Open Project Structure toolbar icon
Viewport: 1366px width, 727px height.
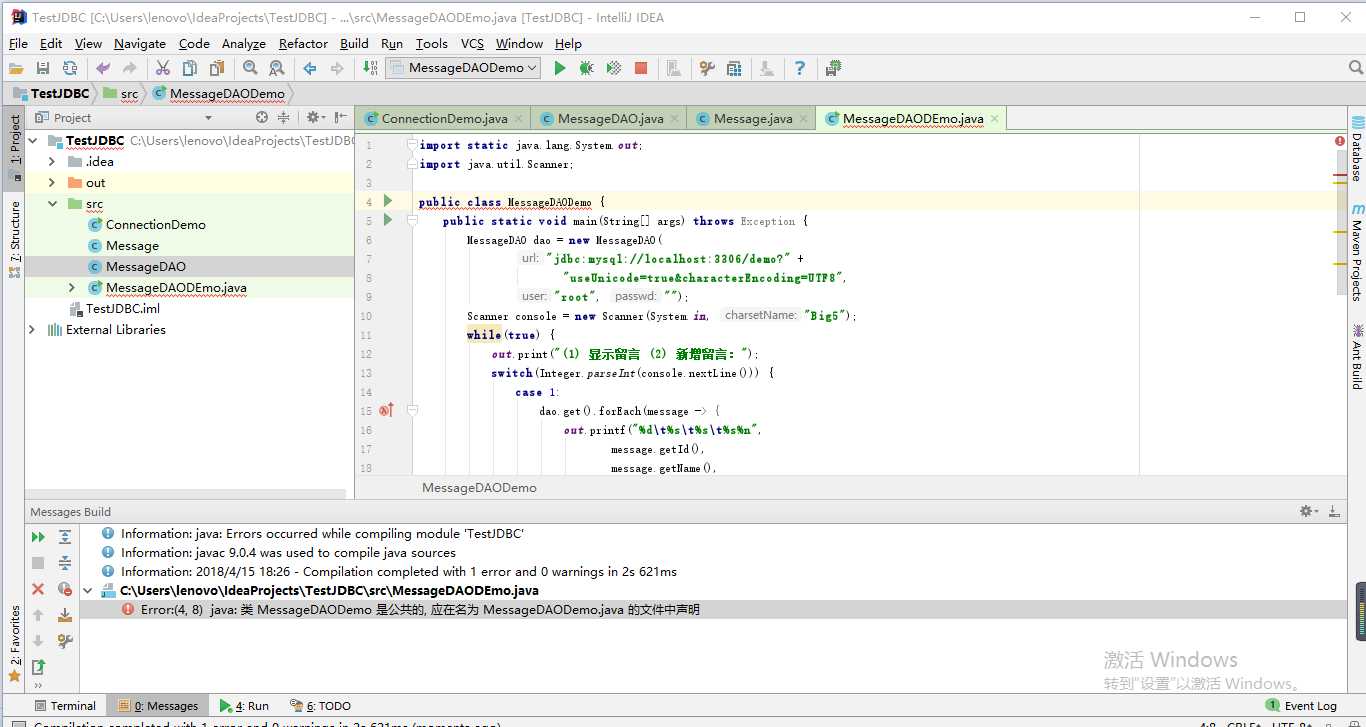point(734,68)
